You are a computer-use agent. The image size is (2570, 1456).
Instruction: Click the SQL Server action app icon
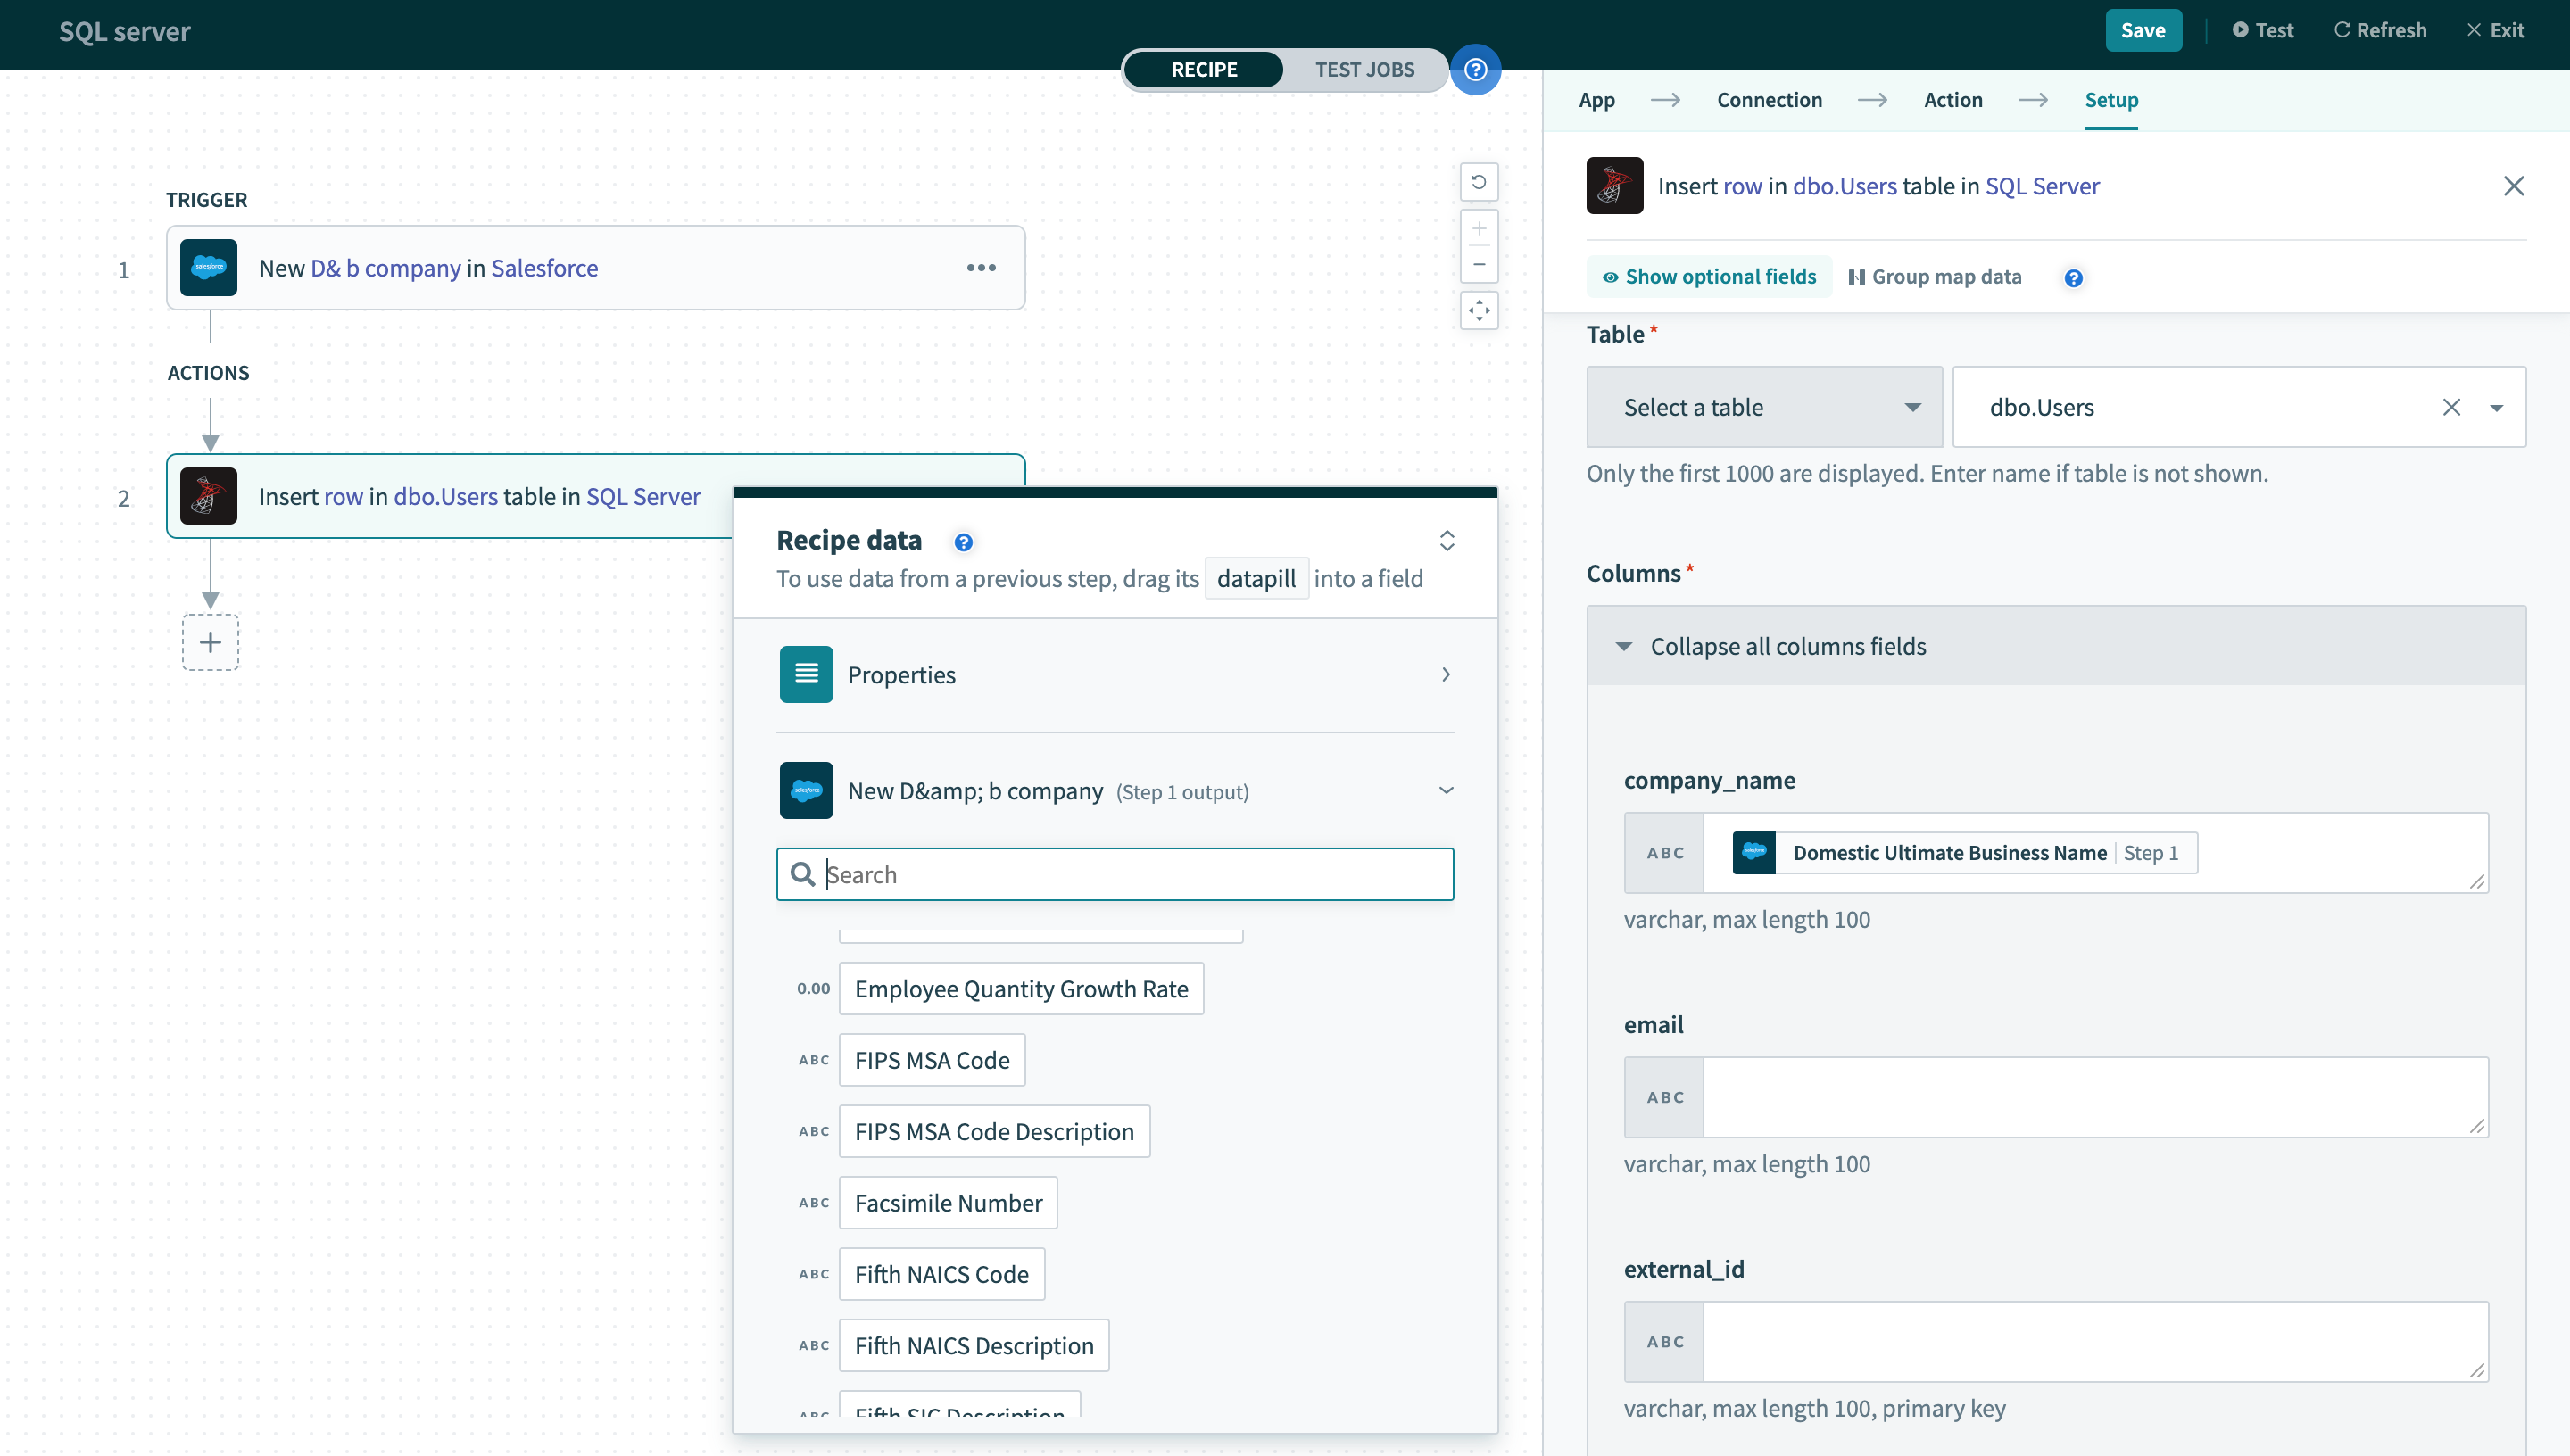point(208,496)
